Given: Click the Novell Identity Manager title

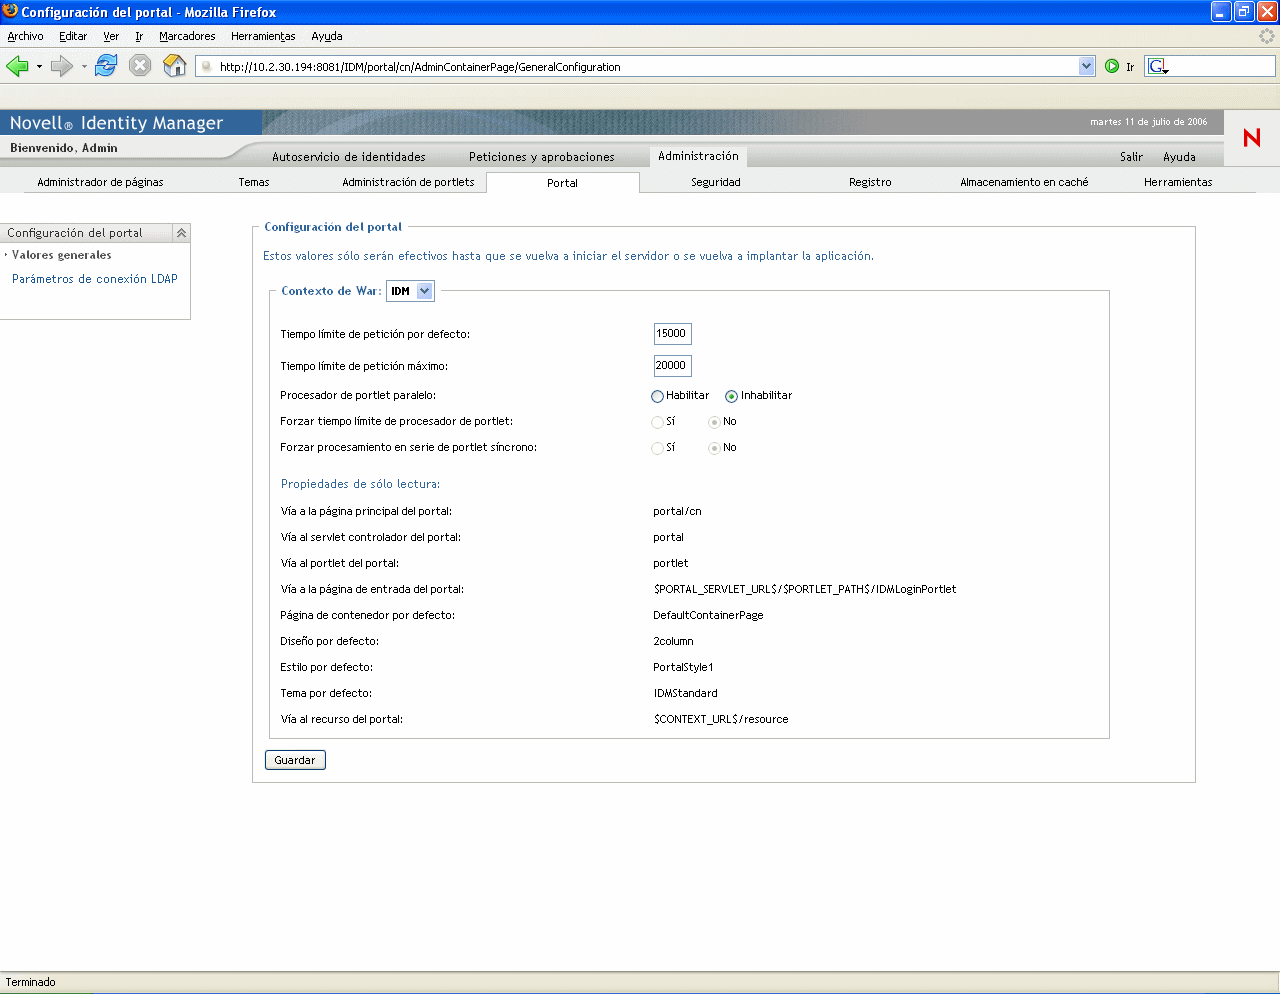Looking at the screenshot, I should (x=116, y=123).
